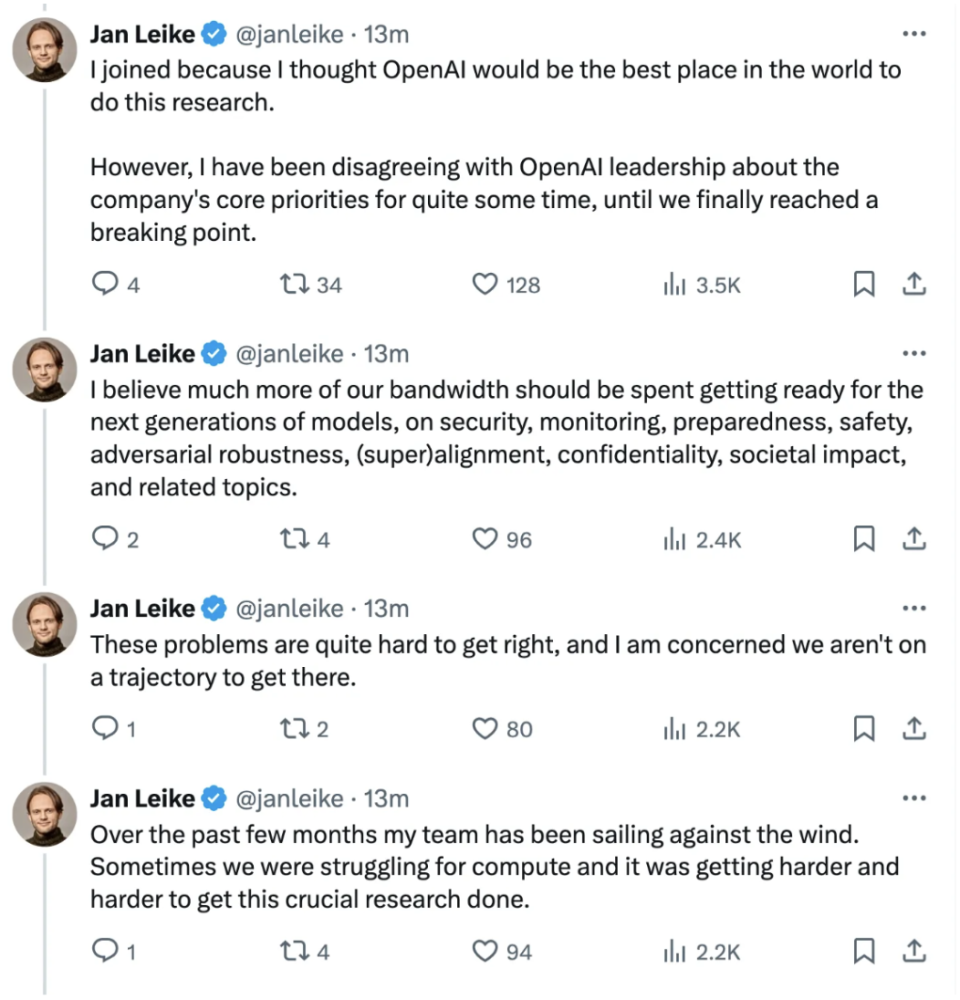This screenshot has width=960, height=1000.
Task: Retweet the 'sailing against the wind' tweet
Action: [x=305, y=952]
